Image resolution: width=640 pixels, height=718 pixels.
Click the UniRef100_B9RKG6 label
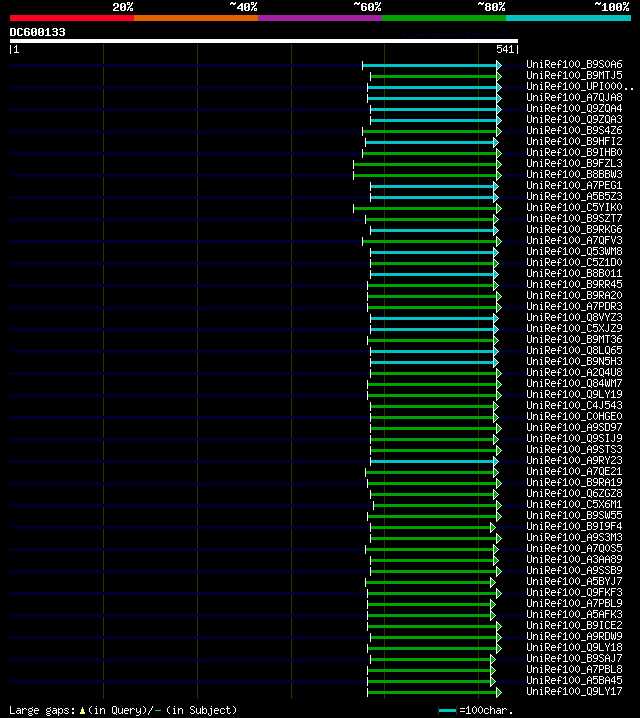pyautogui.click(x=574, y=229)
